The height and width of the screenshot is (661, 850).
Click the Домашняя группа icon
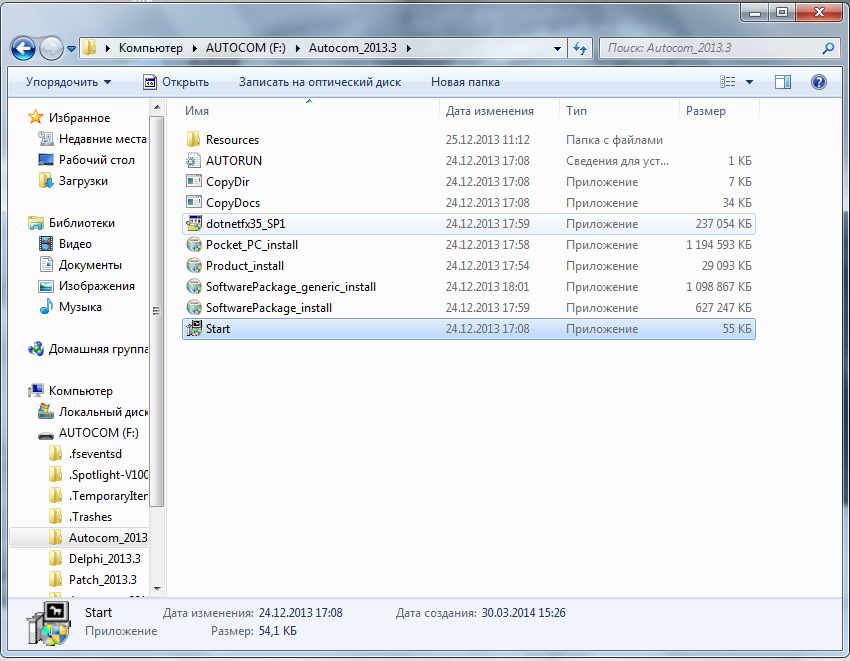pos(36,349)
